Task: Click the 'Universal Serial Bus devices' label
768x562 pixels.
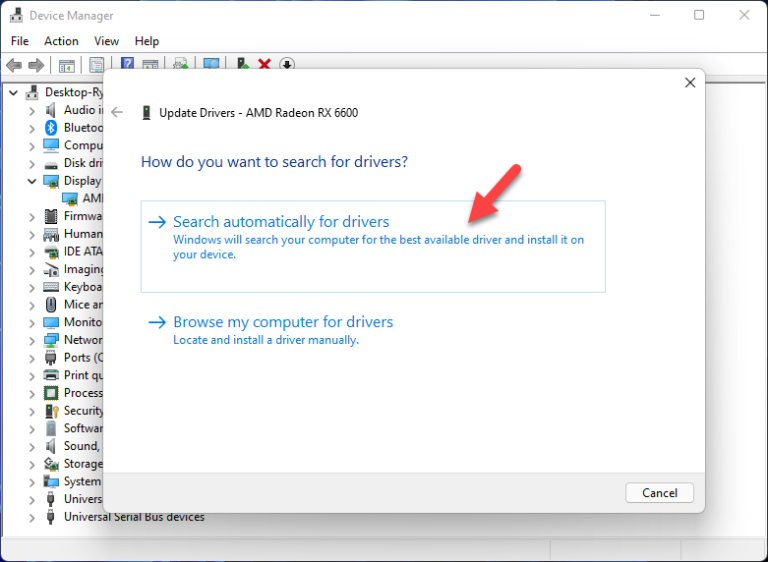Action: tap(134, 517)
